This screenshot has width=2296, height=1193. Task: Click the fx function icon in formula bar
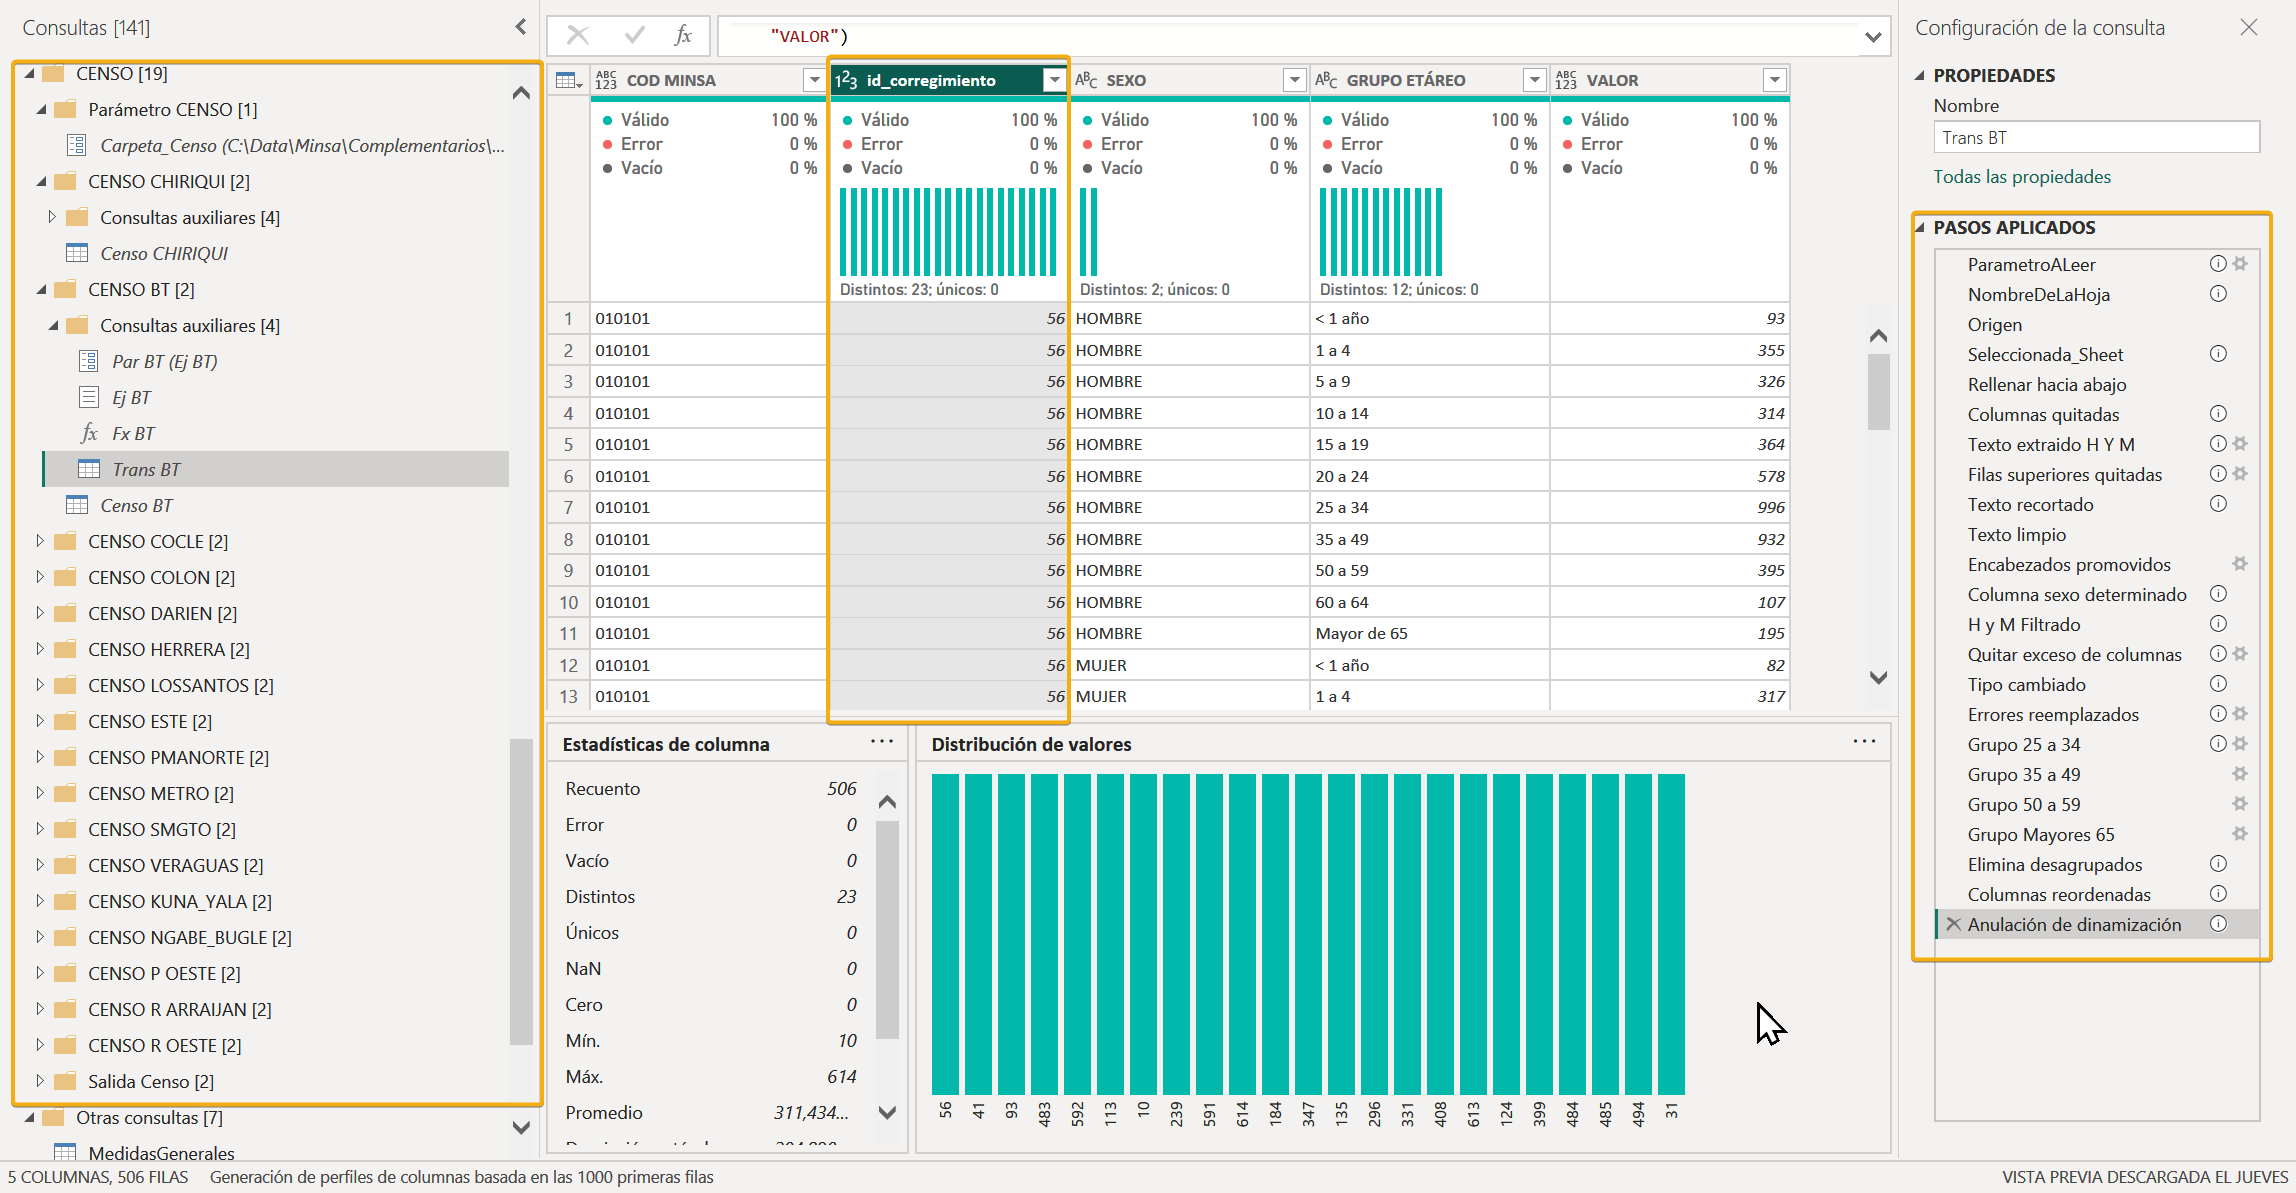[683, 36]
